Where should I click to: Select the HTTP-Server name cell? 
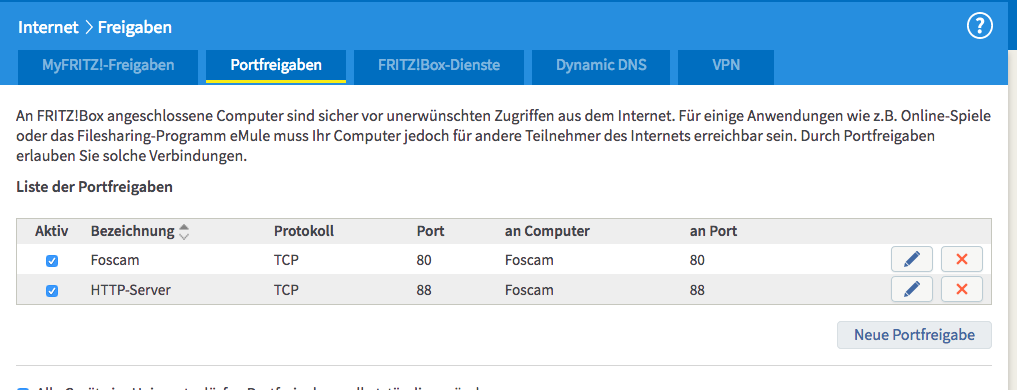tap(130, 290)
